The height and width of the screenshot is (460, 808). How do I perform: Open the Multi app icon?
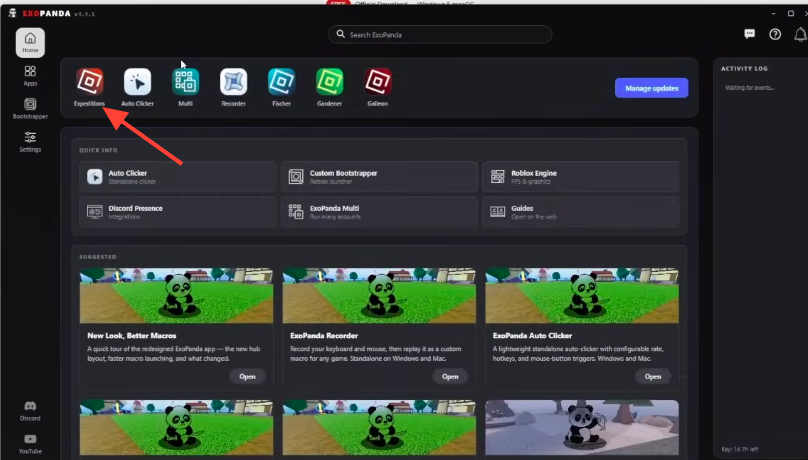(x=186, y=82)
